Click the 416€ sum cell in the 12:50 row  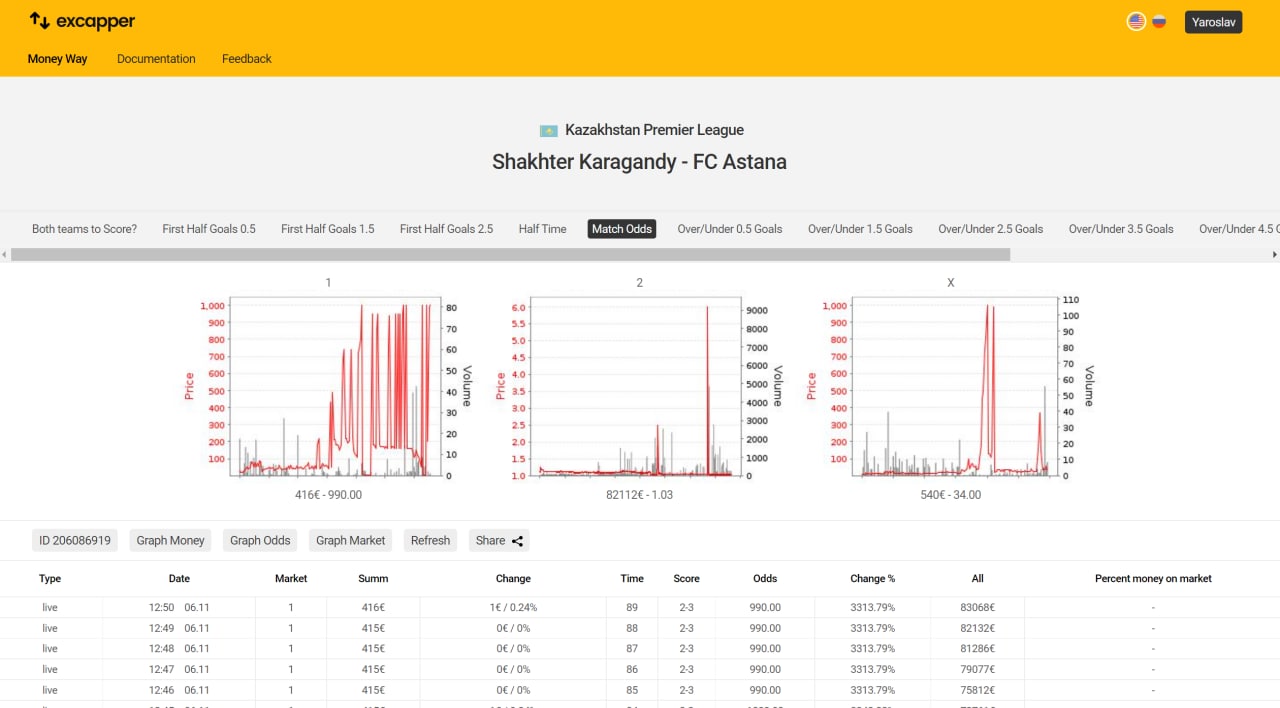373,608
